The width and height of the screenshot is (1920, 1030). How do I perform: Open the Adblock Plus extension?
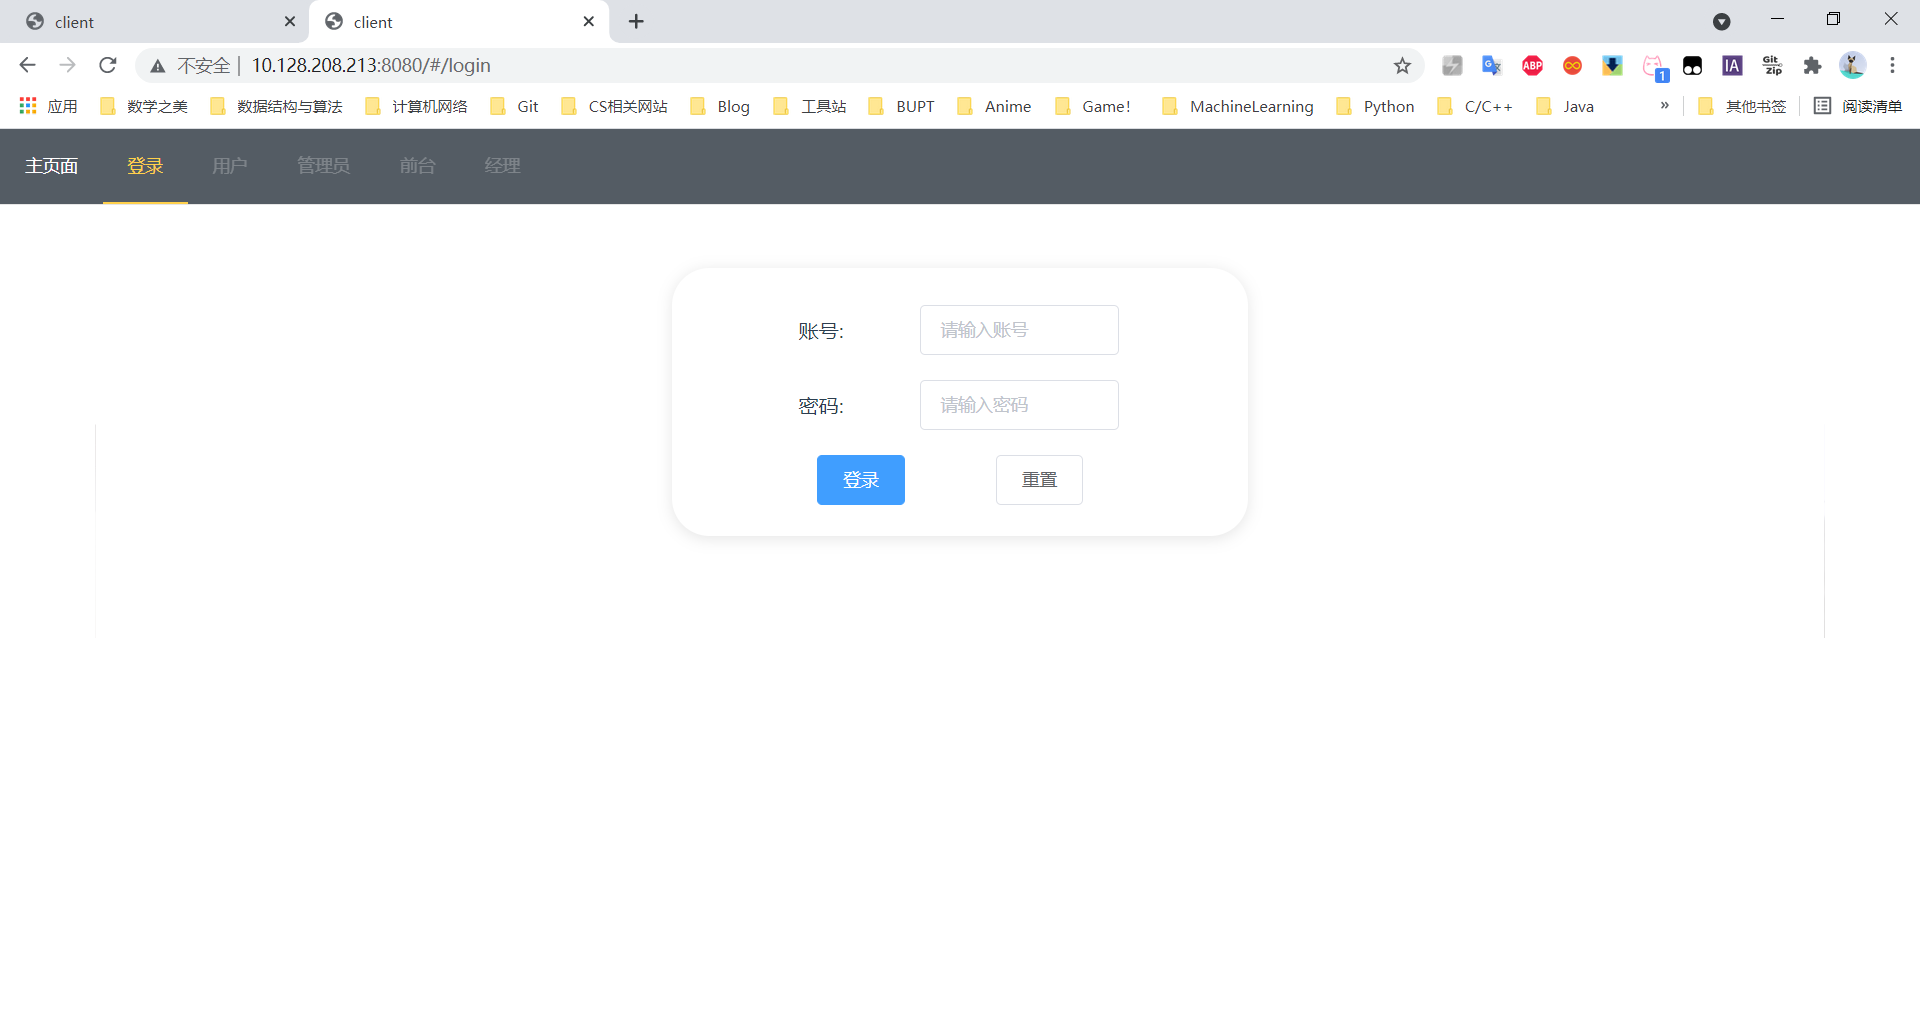[x=1532, y=65]
